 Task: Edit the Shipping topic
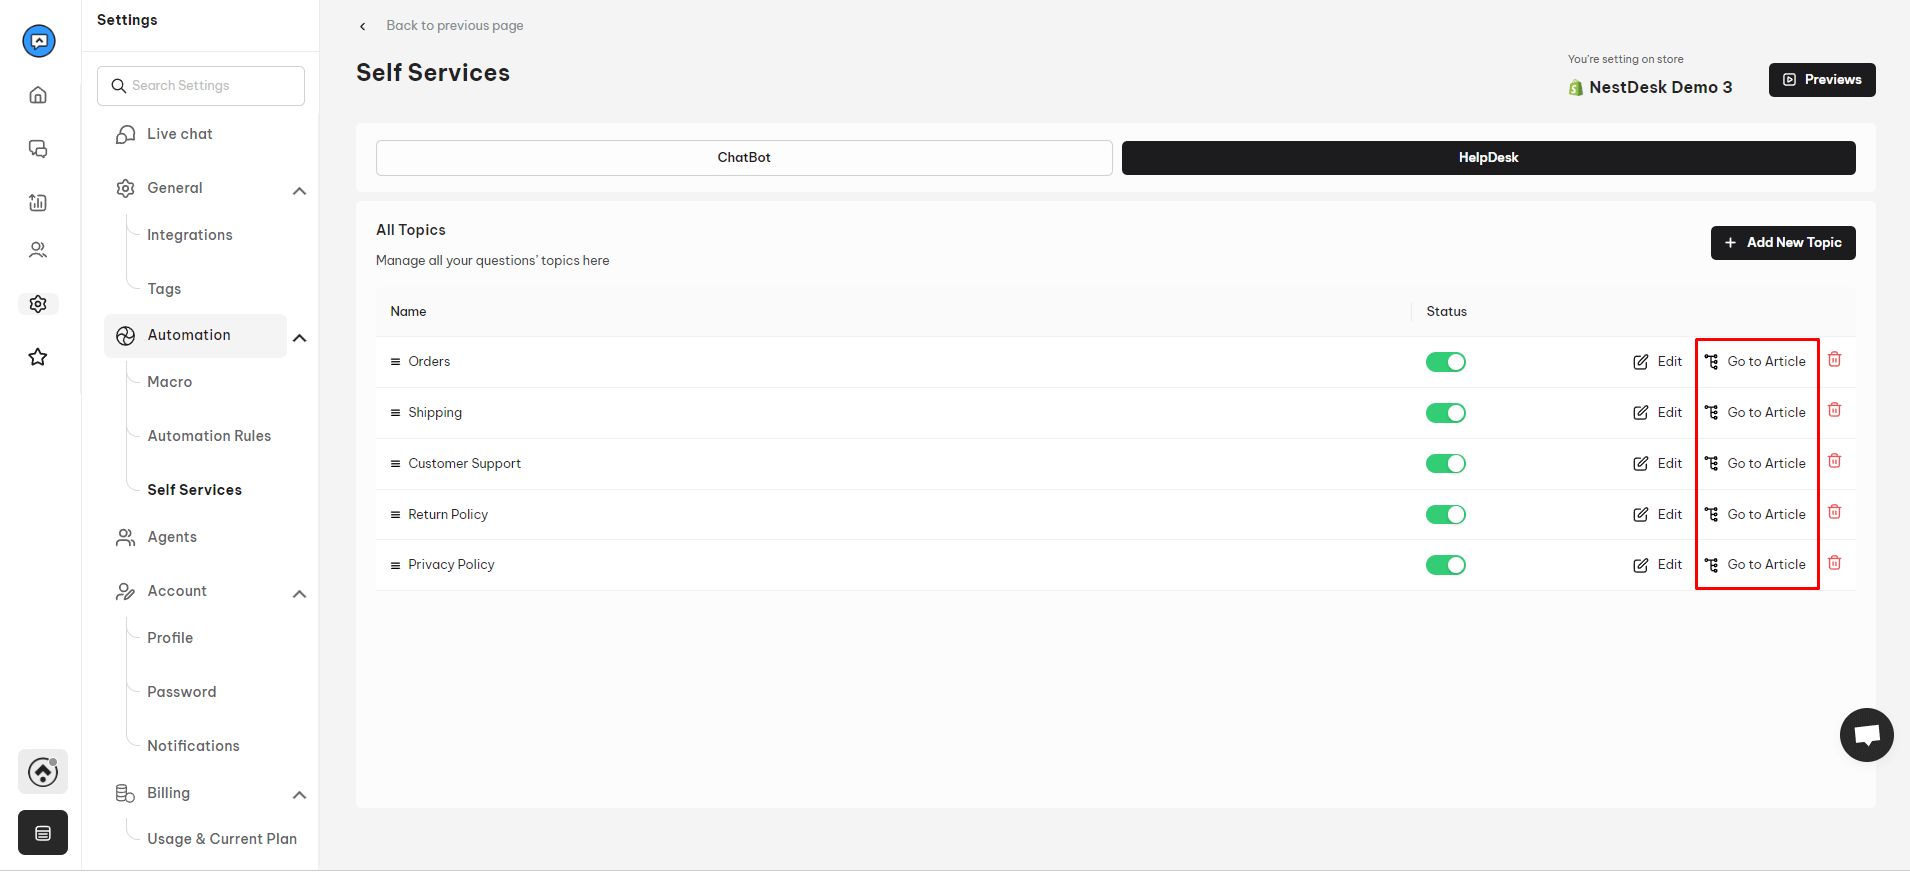point(1658,413)
